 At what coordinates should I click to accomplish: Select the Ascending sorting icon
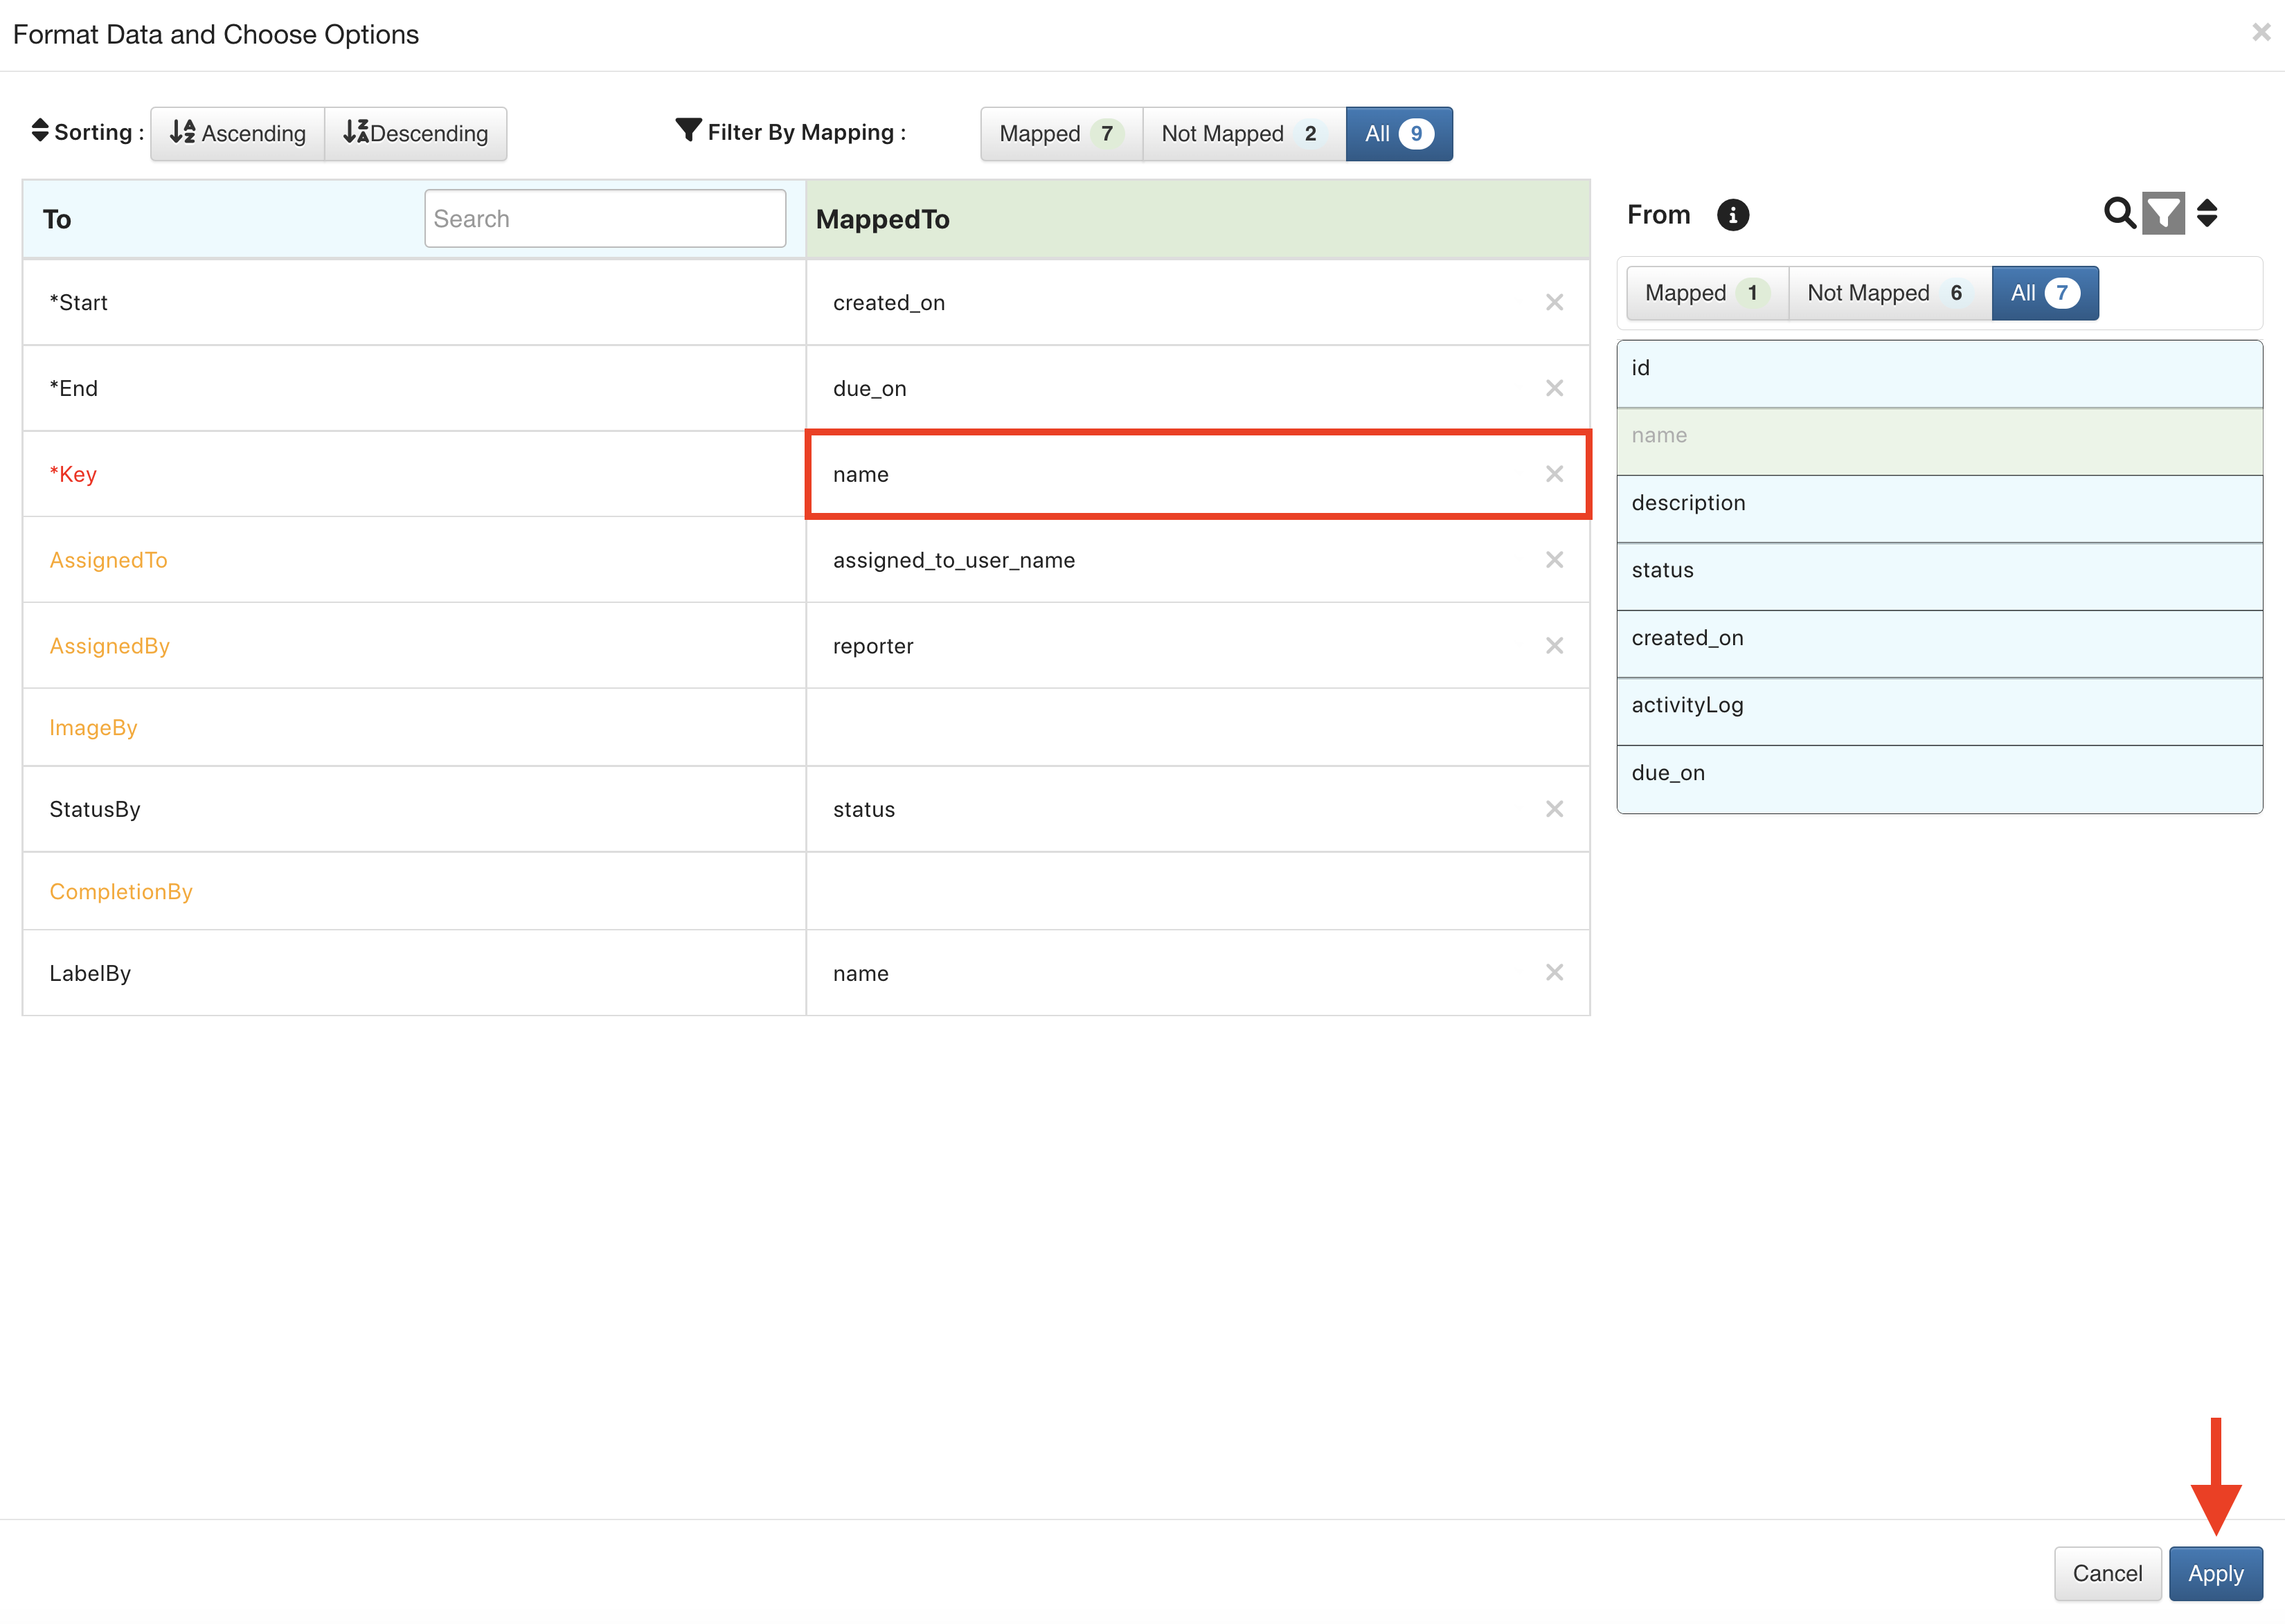[x=183, y=132]
